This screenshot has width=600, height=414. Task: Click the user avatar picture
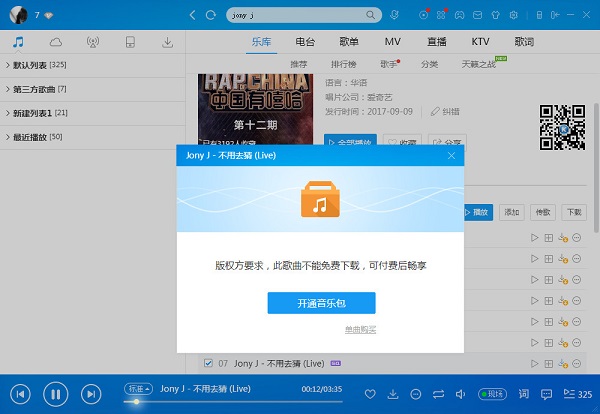tap(18, 15)
